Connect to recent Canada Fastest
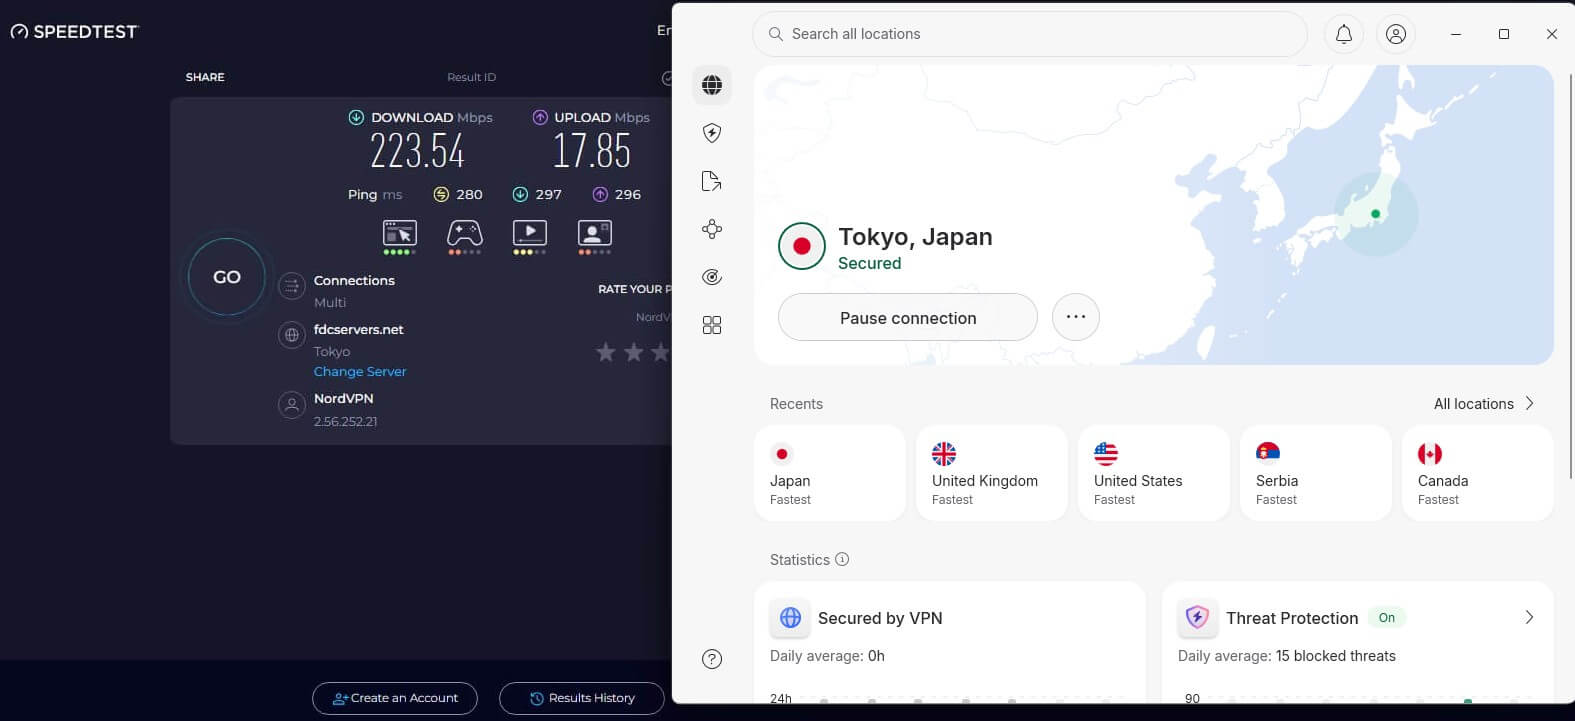The width and height of the screenshot is (1575, 721). [1478, 473]
